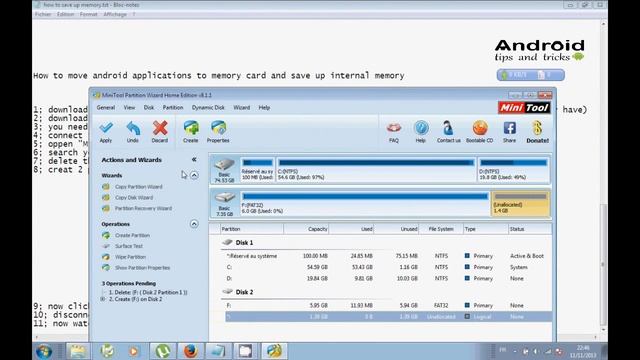640x360 pixels.
Task: Open the FAQ lifebuoy icon
Action: click(394, 132)
